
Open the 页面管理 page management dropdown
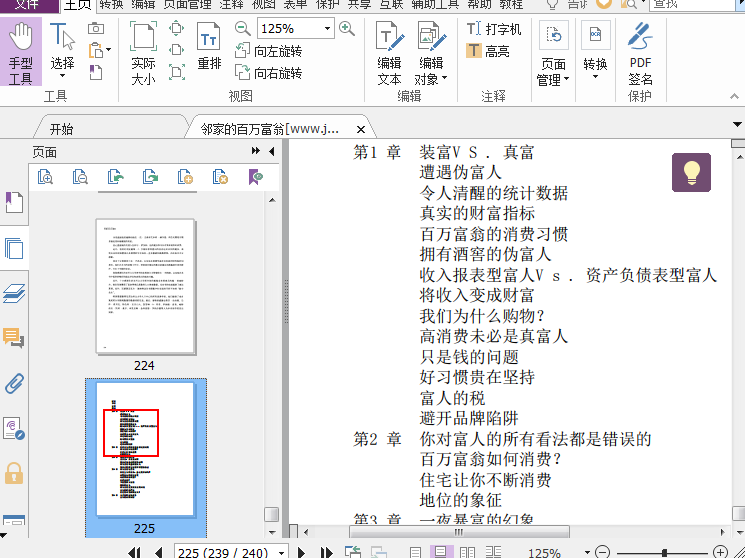pos(554,54)
